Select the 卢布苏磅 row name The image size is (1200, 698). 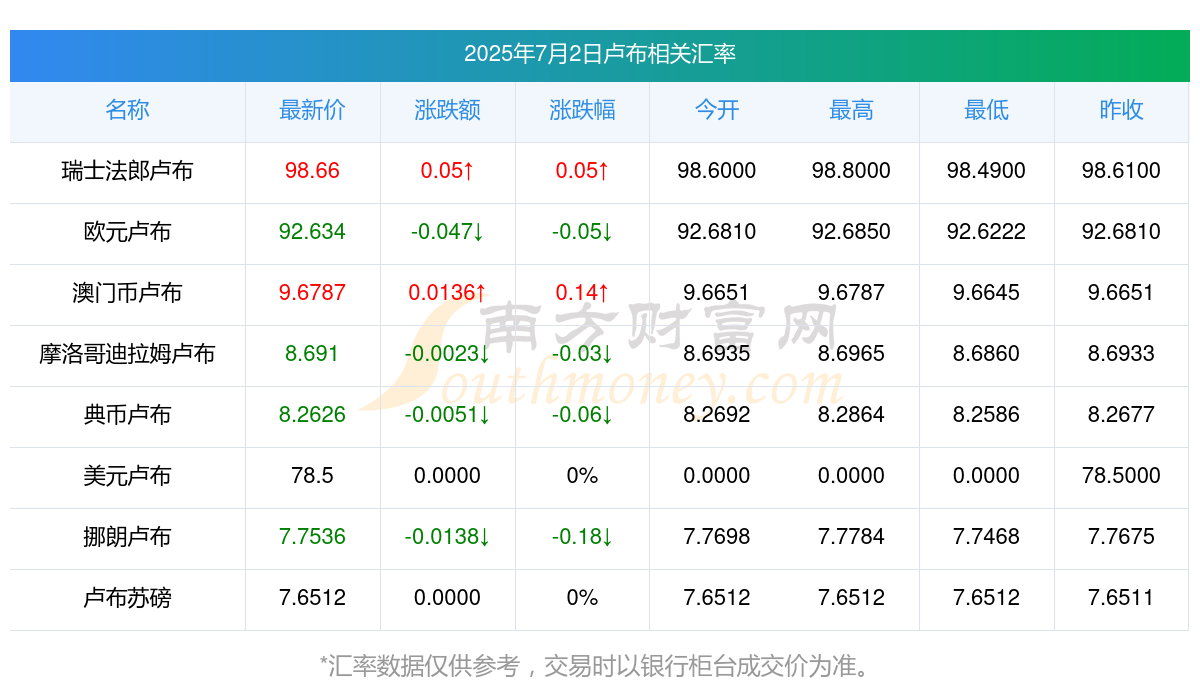pyautogui.click(x=127, y=598)
